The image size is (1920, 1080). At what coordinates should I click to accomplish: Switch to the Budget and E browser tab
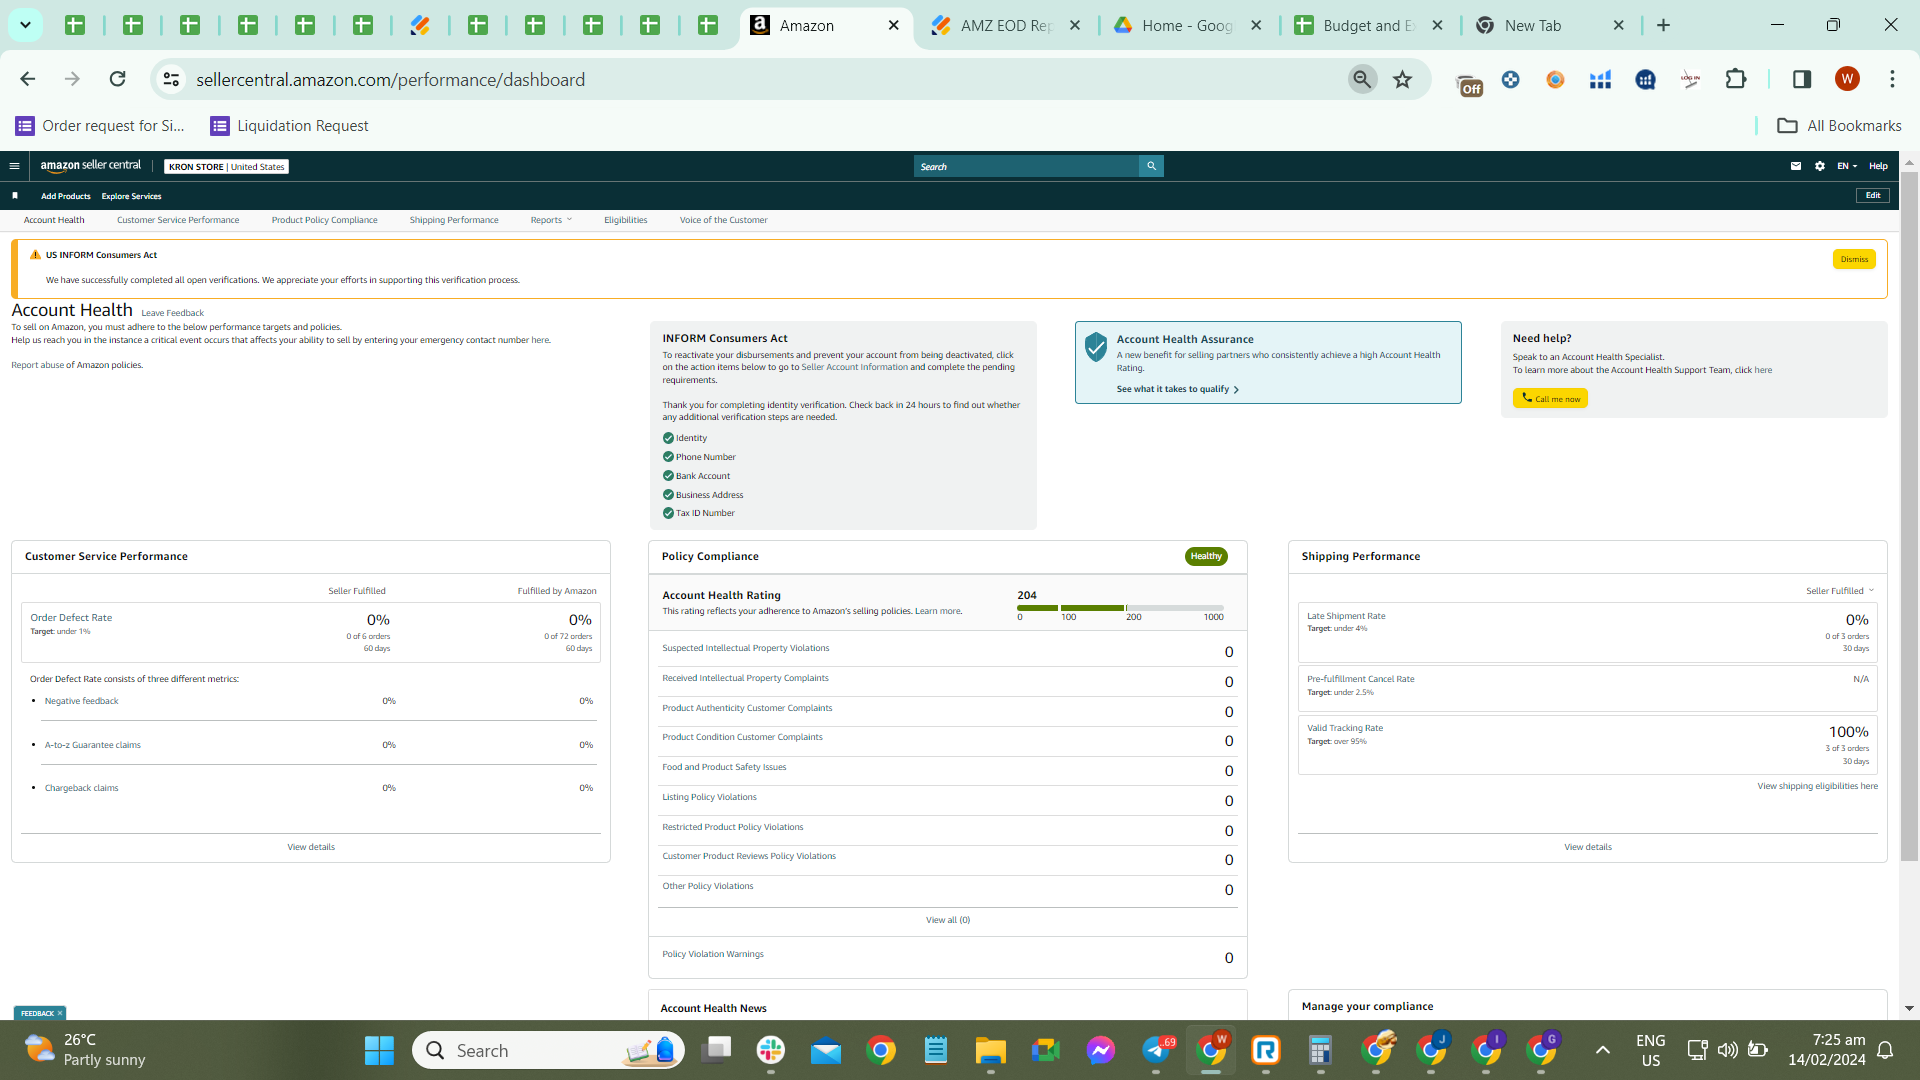(x=1368, y=25)
